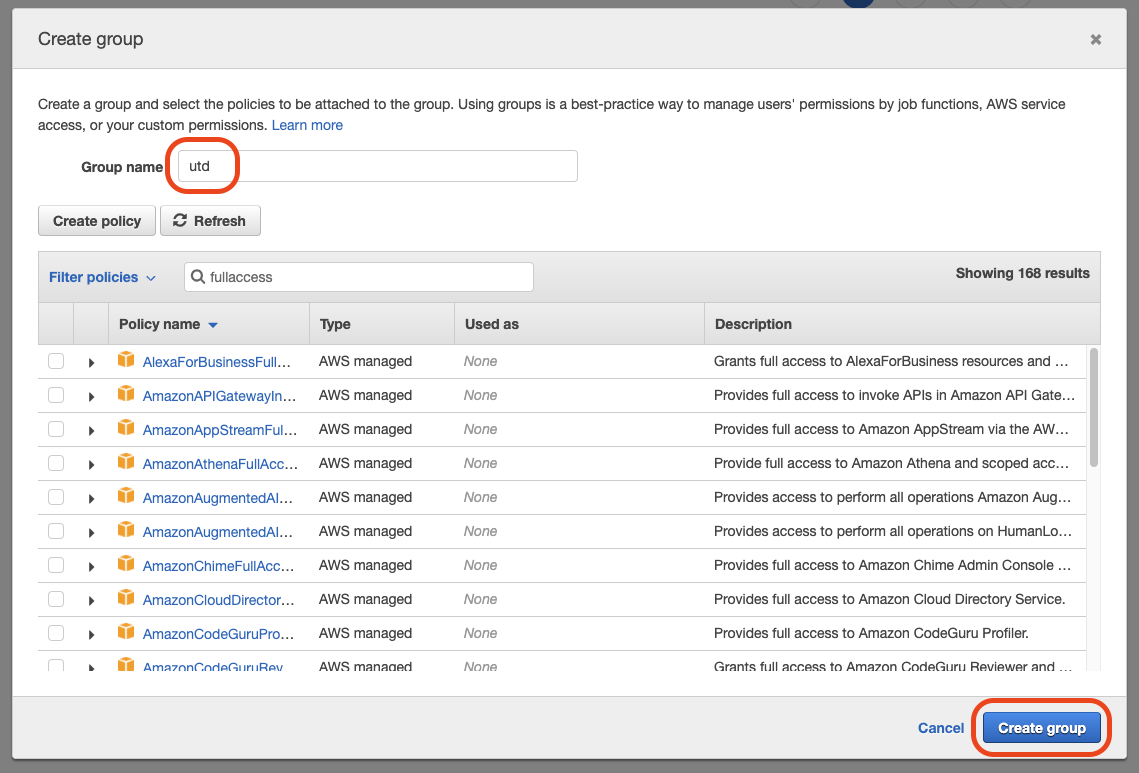The image size is (1139, 773).
Task: Open the AmazonCodeGuruPro policy link
Action: [218, 634]
